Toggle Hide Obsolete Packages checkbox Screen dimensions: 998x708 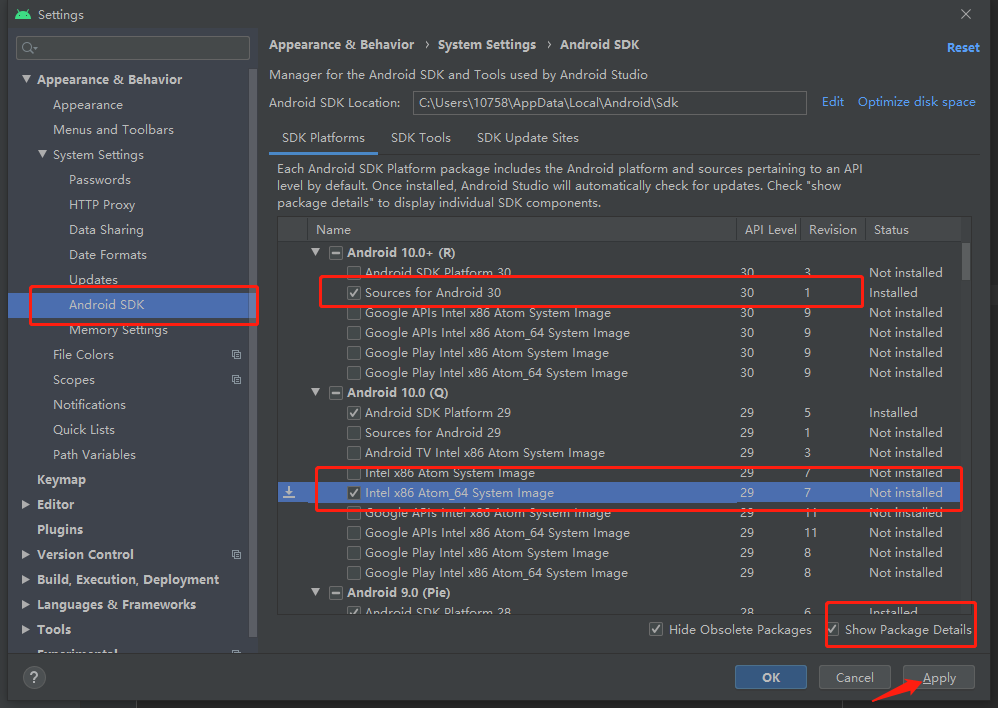pos(656,629)
